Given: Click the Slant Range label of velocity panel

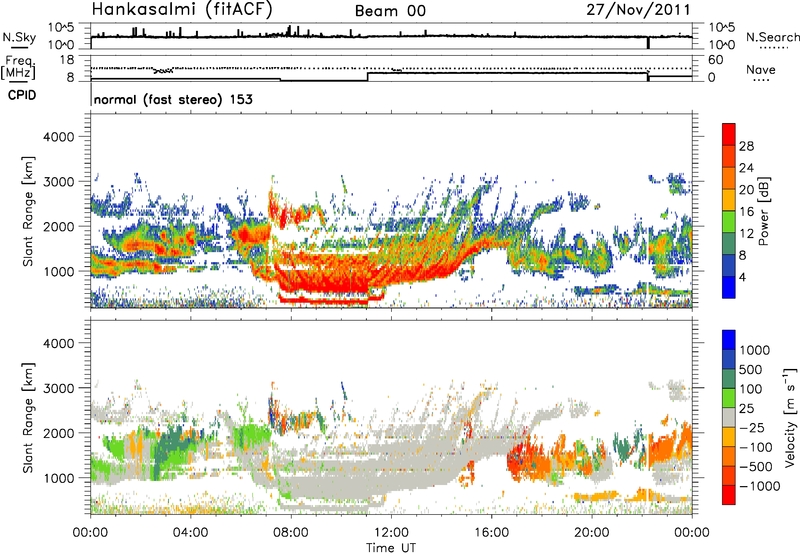Looking at the screenshot, I should coord(28,418).
